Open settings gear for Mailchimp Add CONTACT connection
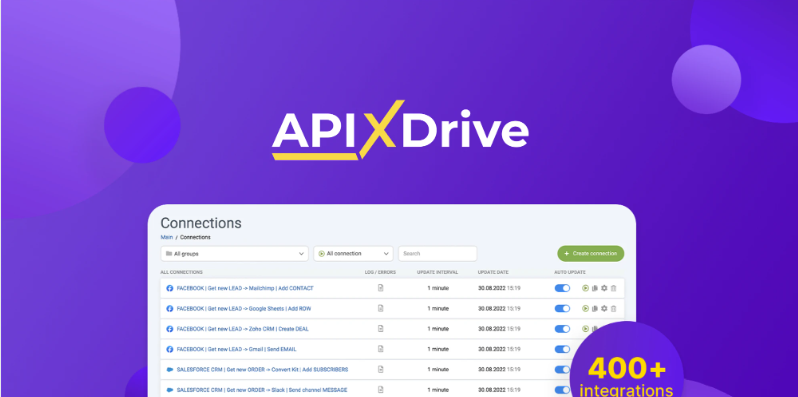The height and width of the screenshot is (397, 798). [604, 288]
